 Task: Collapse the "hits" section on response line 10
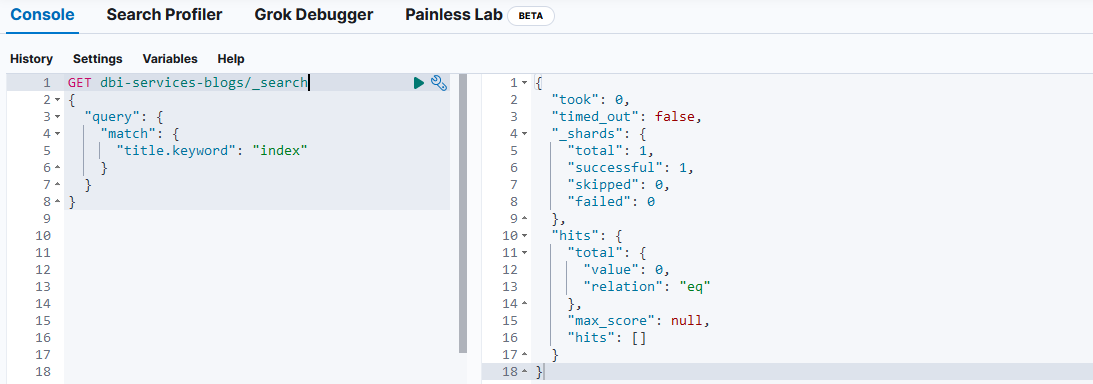[524, 236]
